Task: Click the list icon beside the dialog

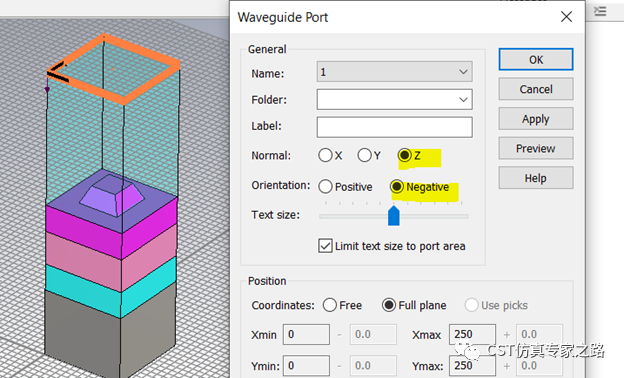Action: [x=600, y=11]
